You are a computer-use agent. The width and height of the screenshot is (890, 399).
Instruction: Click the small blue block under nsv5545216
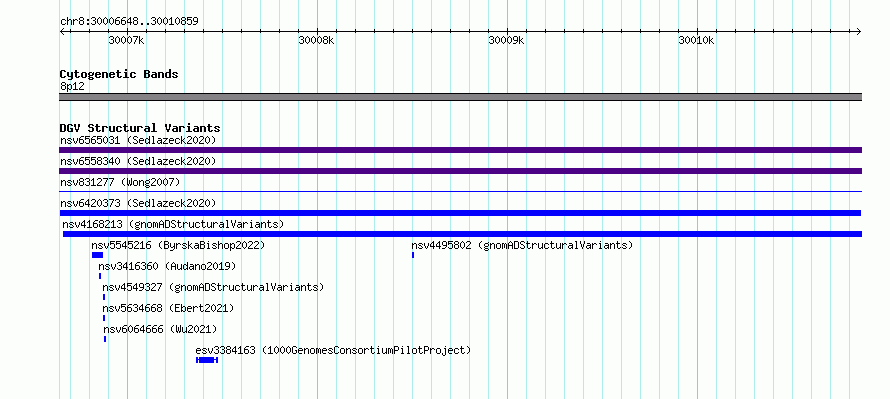(97, 255)
